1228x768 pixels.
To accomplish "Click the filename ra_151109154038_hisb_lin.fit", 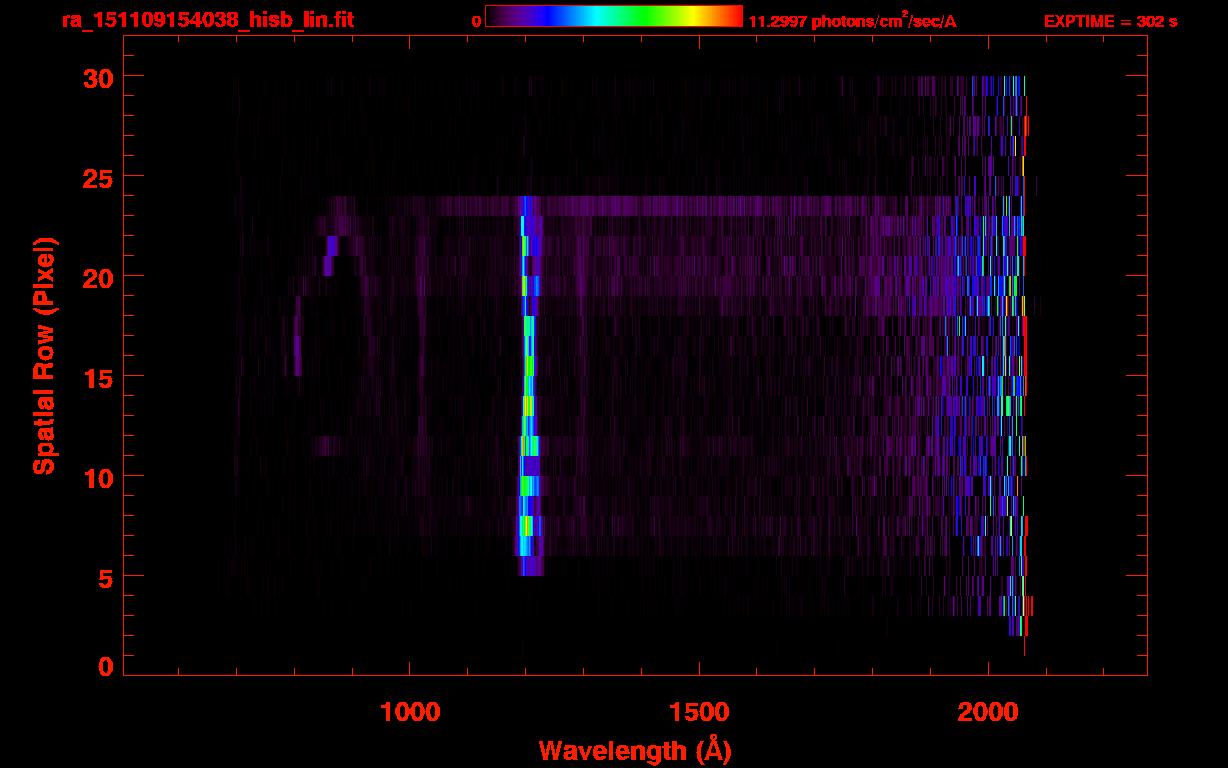I will click(207, 20).
